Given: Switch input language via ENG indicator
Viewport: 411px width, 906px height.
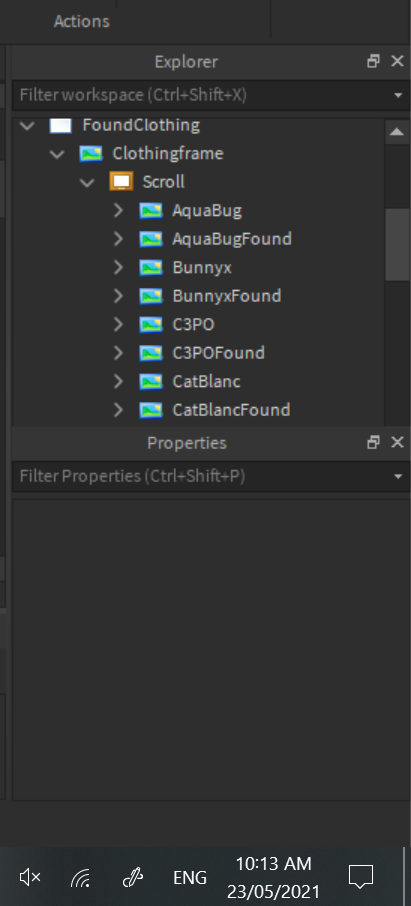Looking at the screenshot, I should point(190,878).
